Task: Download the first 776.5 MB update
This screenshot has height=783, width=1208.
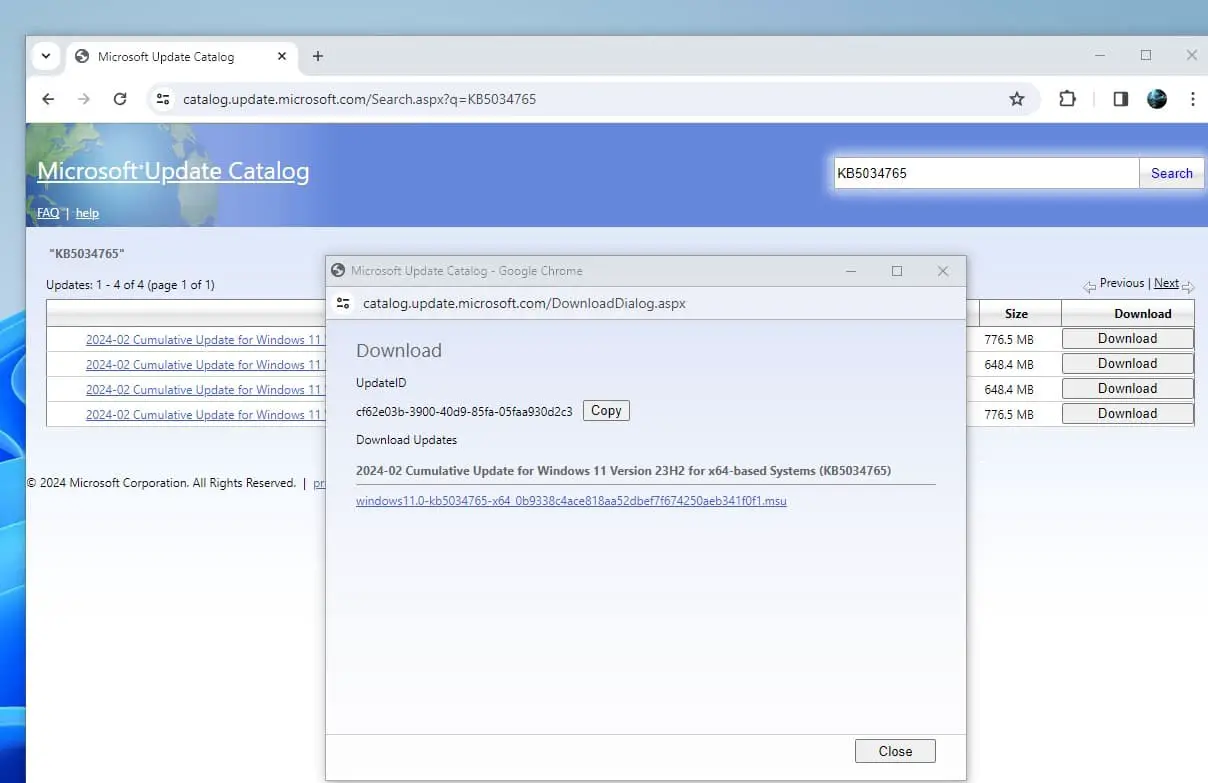Action: 1127,339
